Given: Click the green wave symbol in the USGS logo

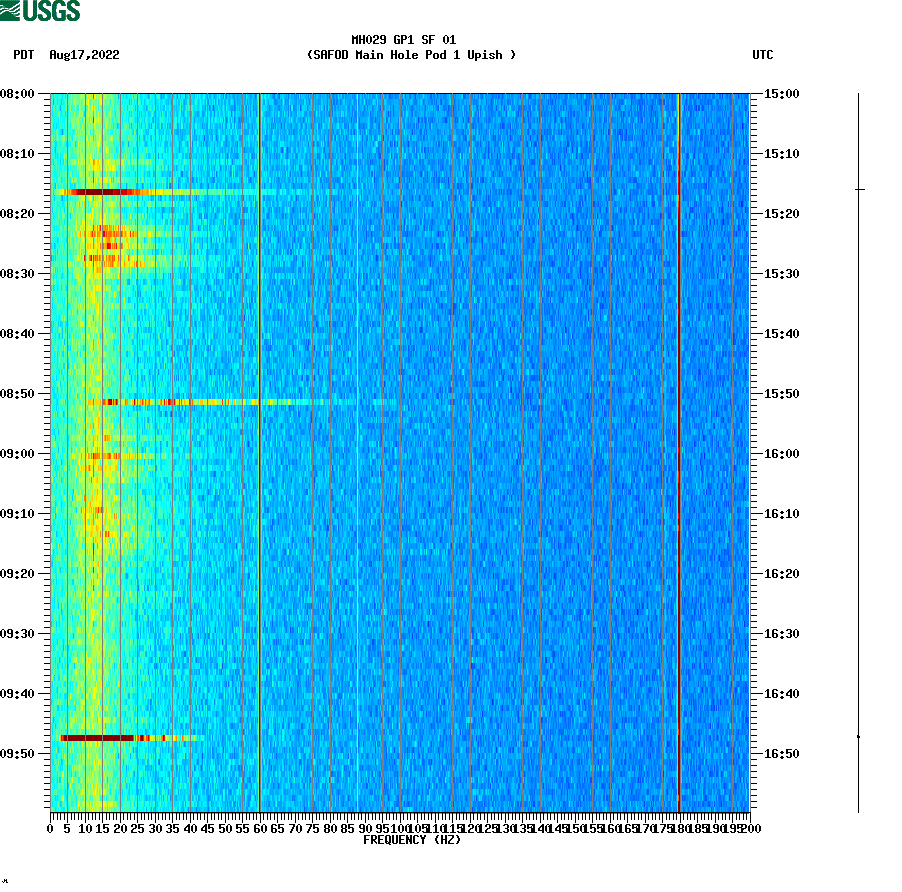Looking at the screenshot, I should pyautogui.click(x=12, y=9).
